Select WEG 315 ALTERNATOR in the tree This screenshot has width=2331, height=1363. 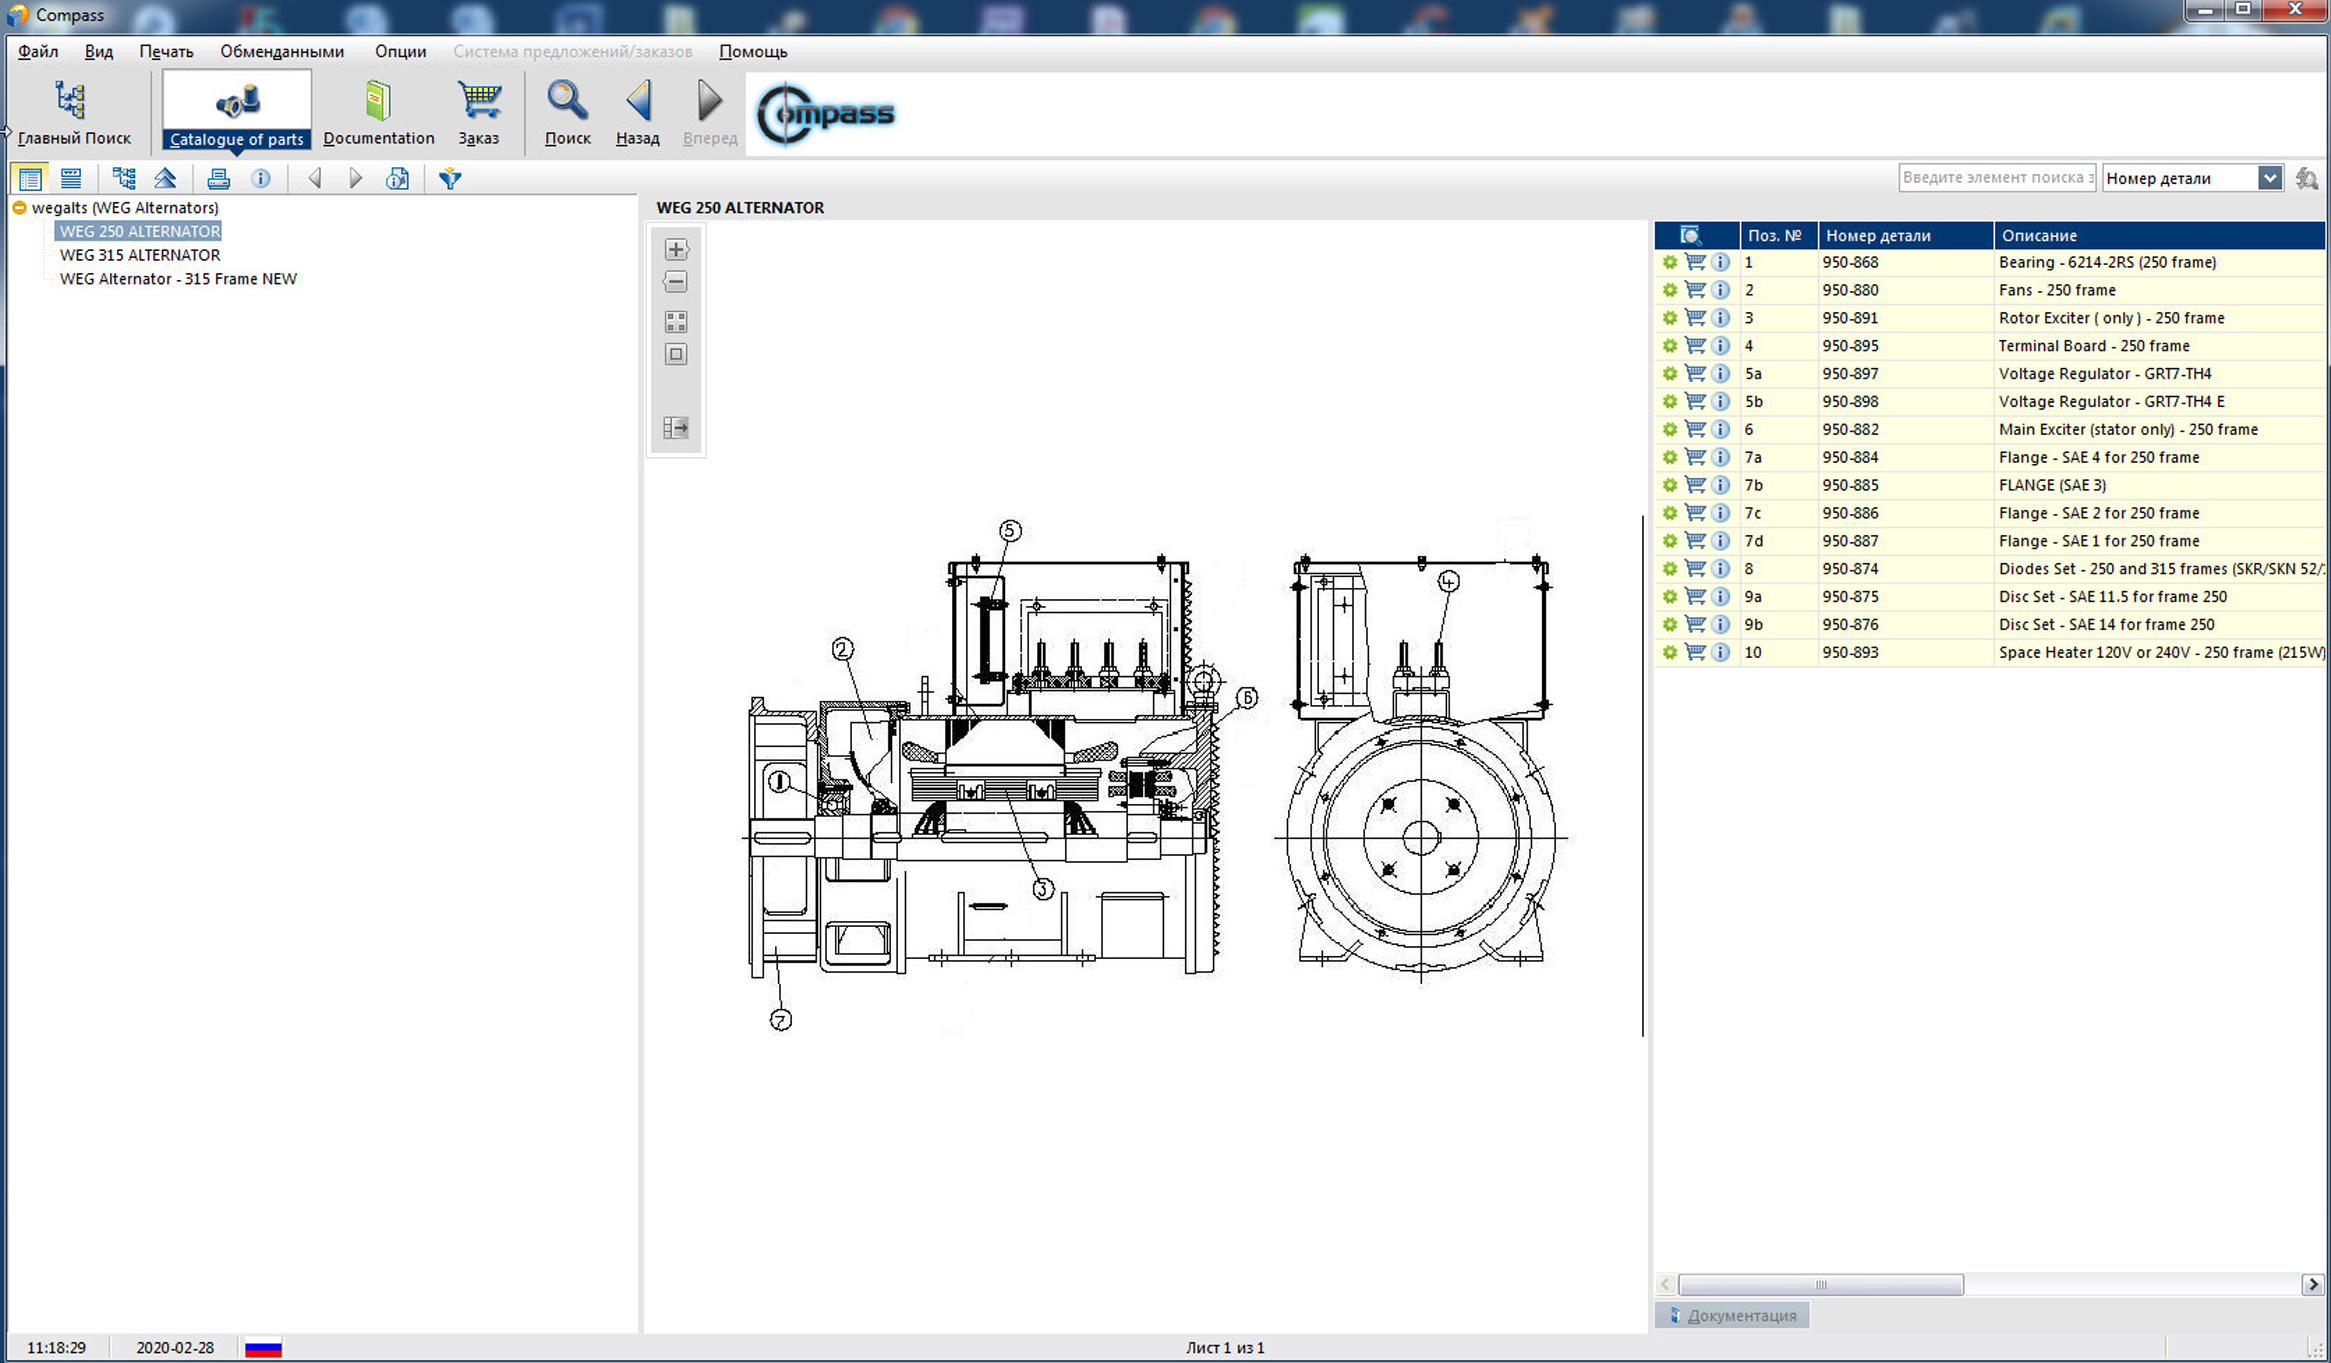click(140, 255)
